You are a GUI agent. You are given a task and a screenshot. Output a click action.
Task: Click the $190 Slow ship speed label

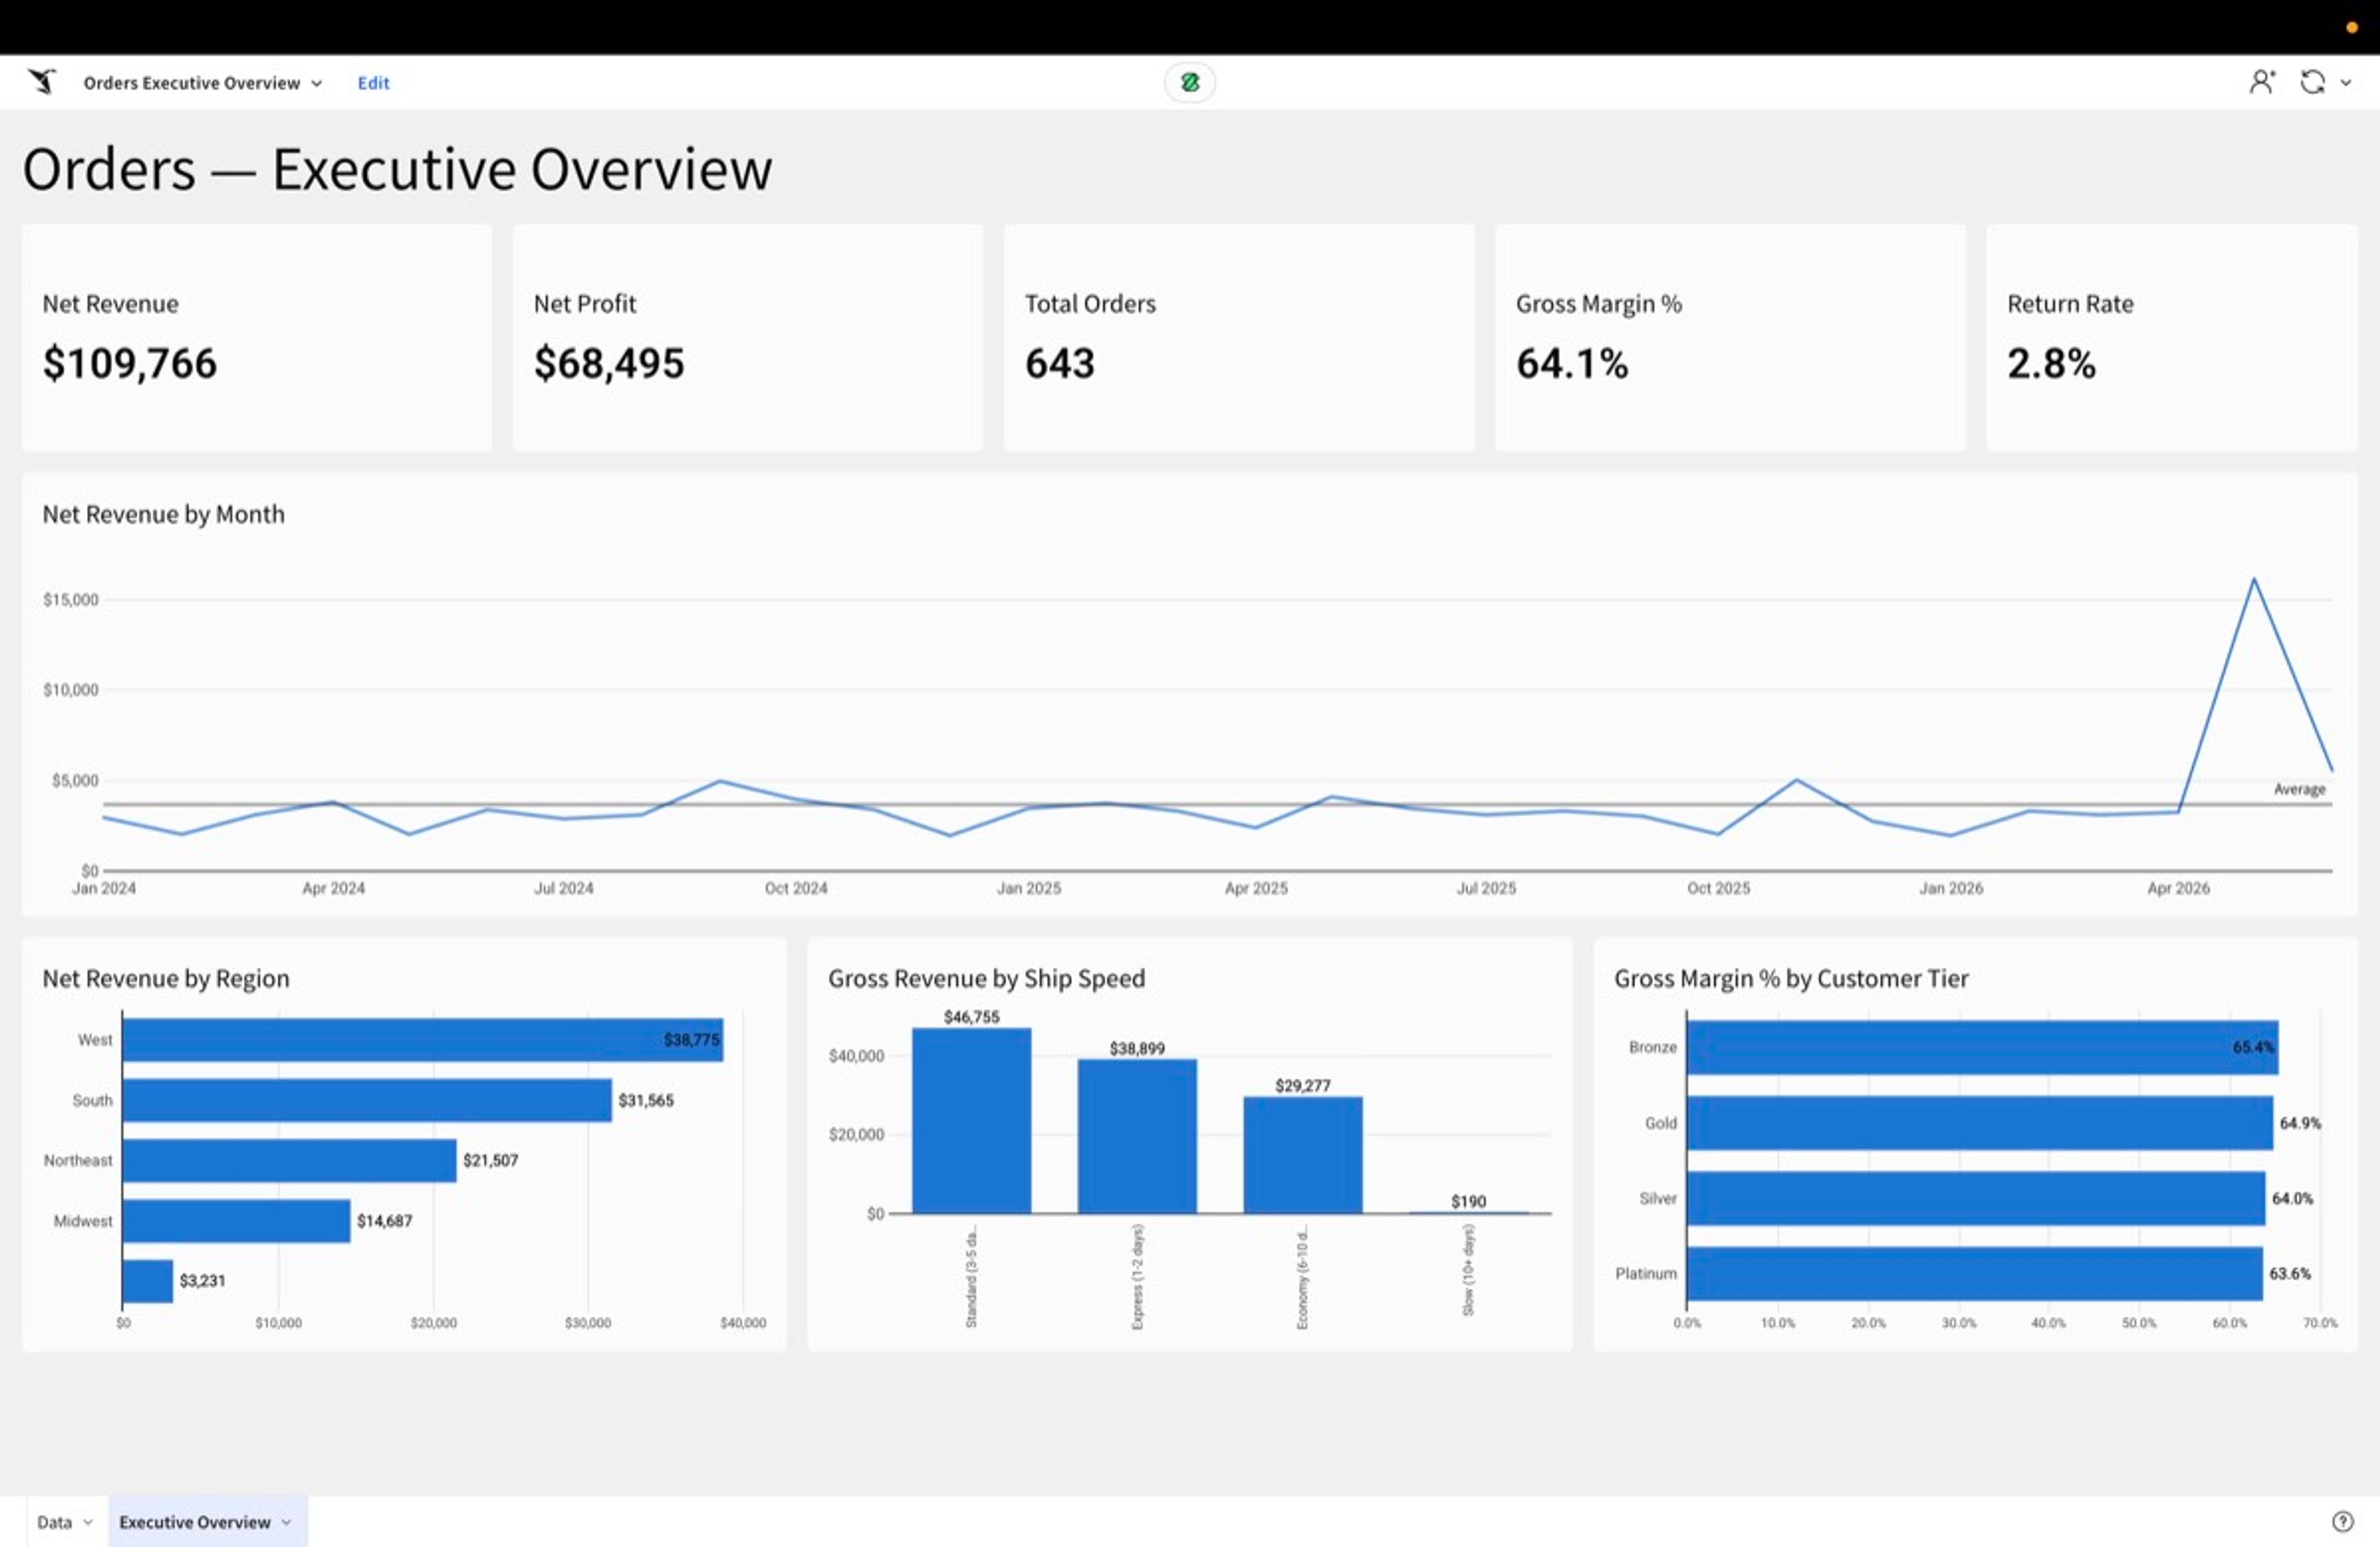coord(1468,1201)
